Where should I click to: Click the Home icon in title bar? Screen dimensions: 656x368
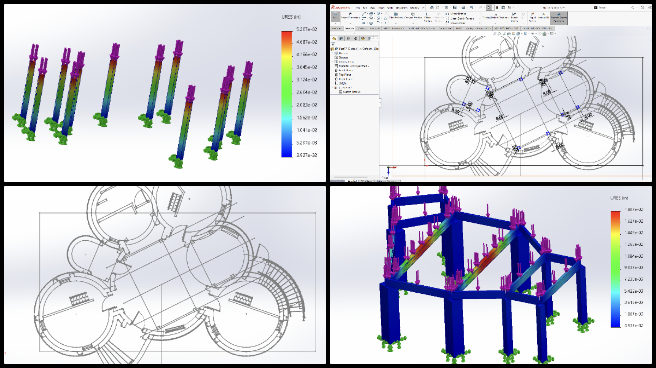click(431, 8)
